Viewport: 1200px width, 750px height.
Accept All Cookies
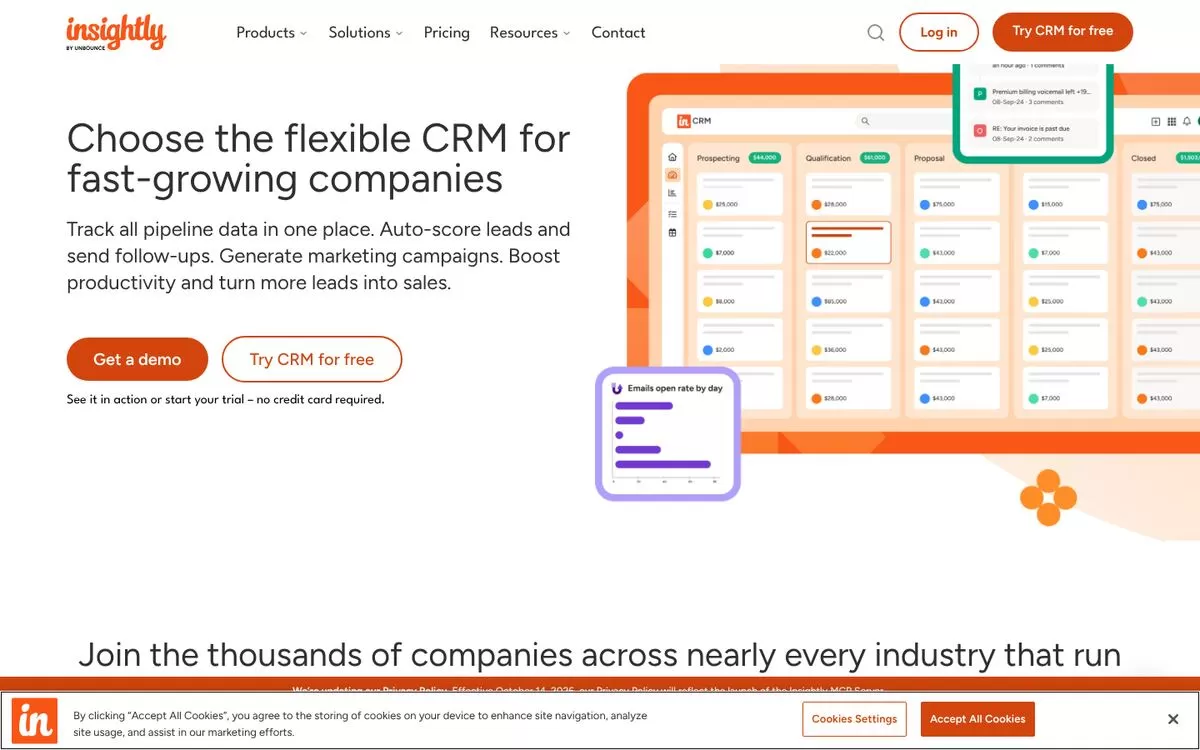click(977, 719)
